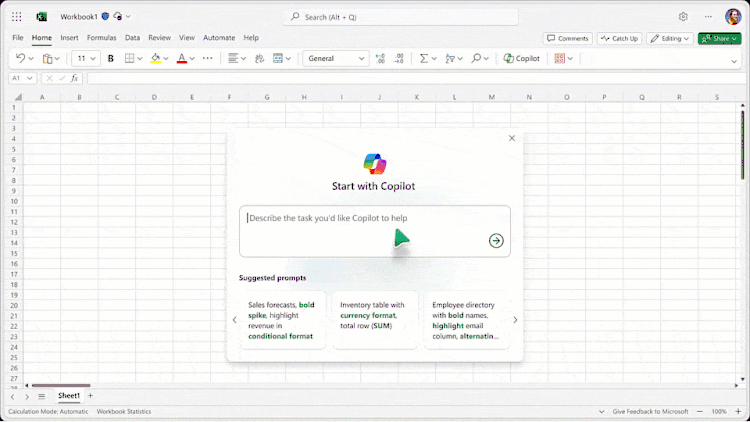Switch to the Automate tab

click(219, 37)
